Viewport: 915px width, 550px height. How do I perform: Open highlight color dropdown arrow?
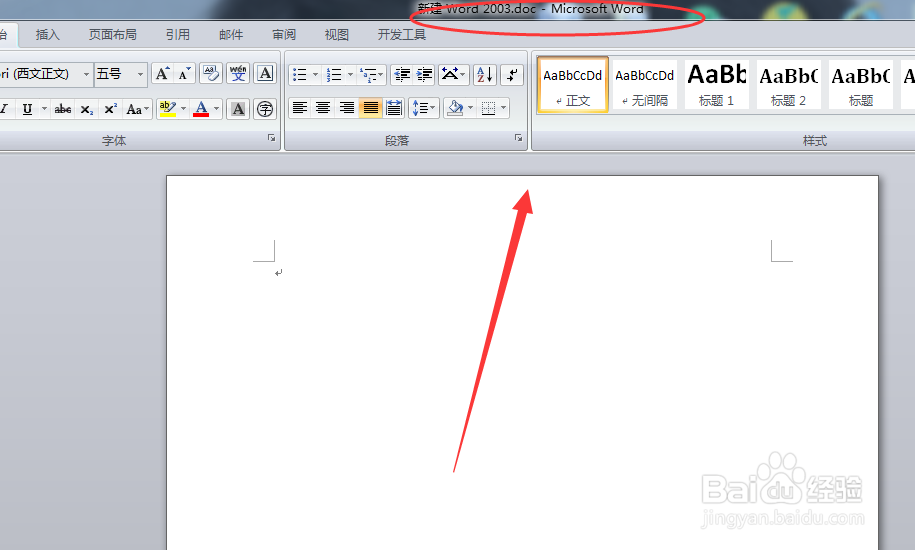(183, 109)
